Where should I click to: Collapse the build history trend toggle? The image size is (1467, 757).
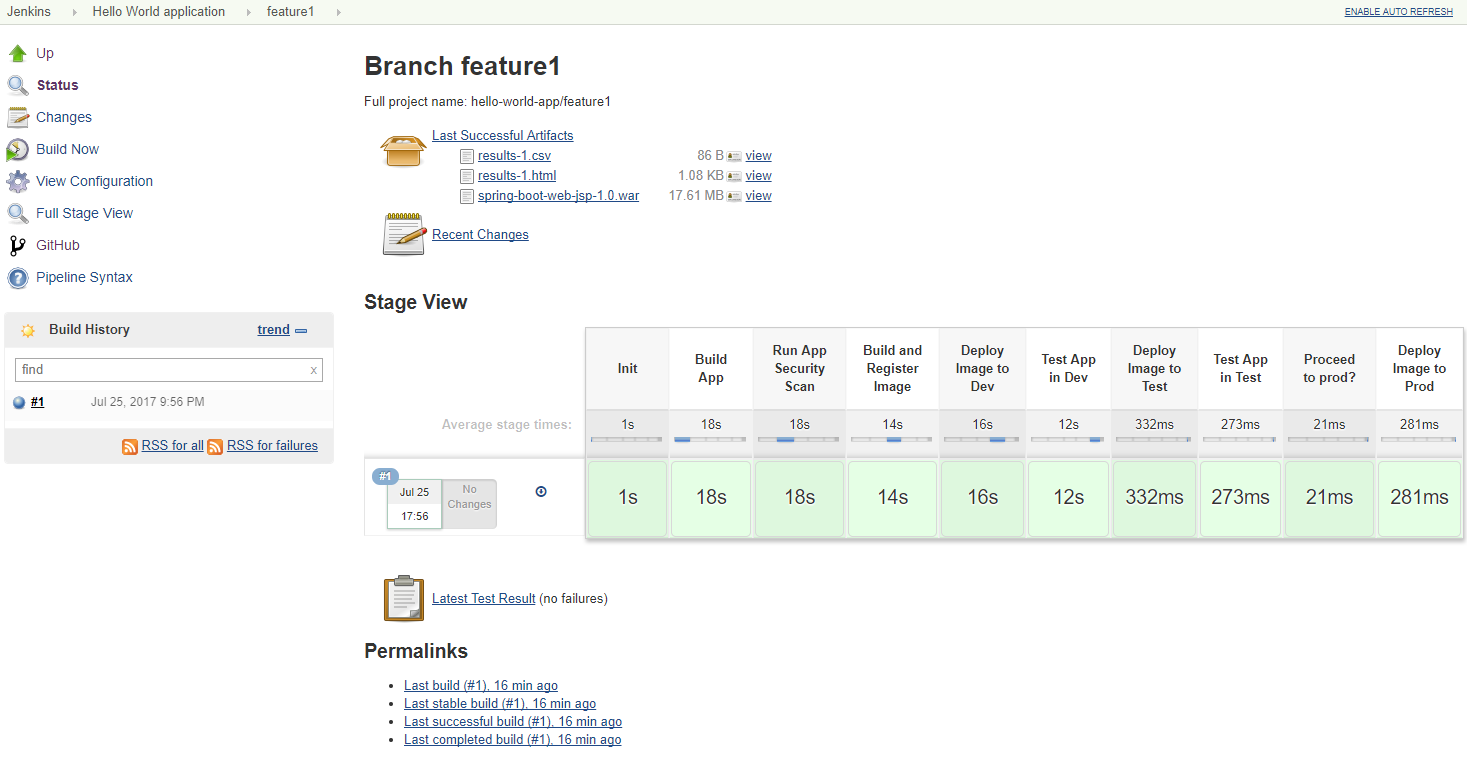(x=301, y=330)
